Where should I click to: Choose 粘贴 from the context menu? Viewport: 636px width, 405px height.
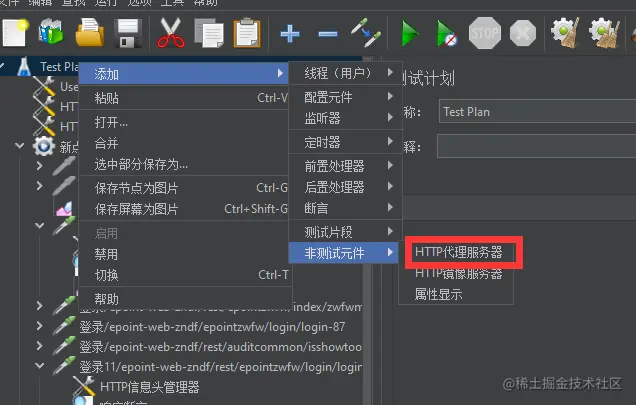coord(184,98)
